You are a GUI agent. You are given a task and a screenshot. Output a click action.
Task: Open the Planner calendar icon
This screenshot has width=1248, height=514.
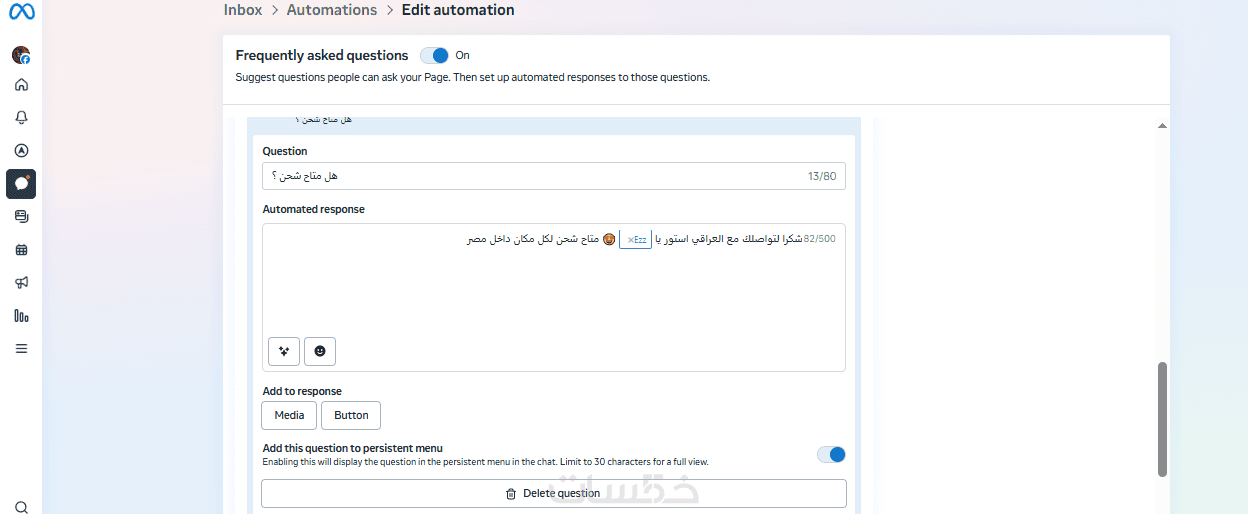[21, 249]
